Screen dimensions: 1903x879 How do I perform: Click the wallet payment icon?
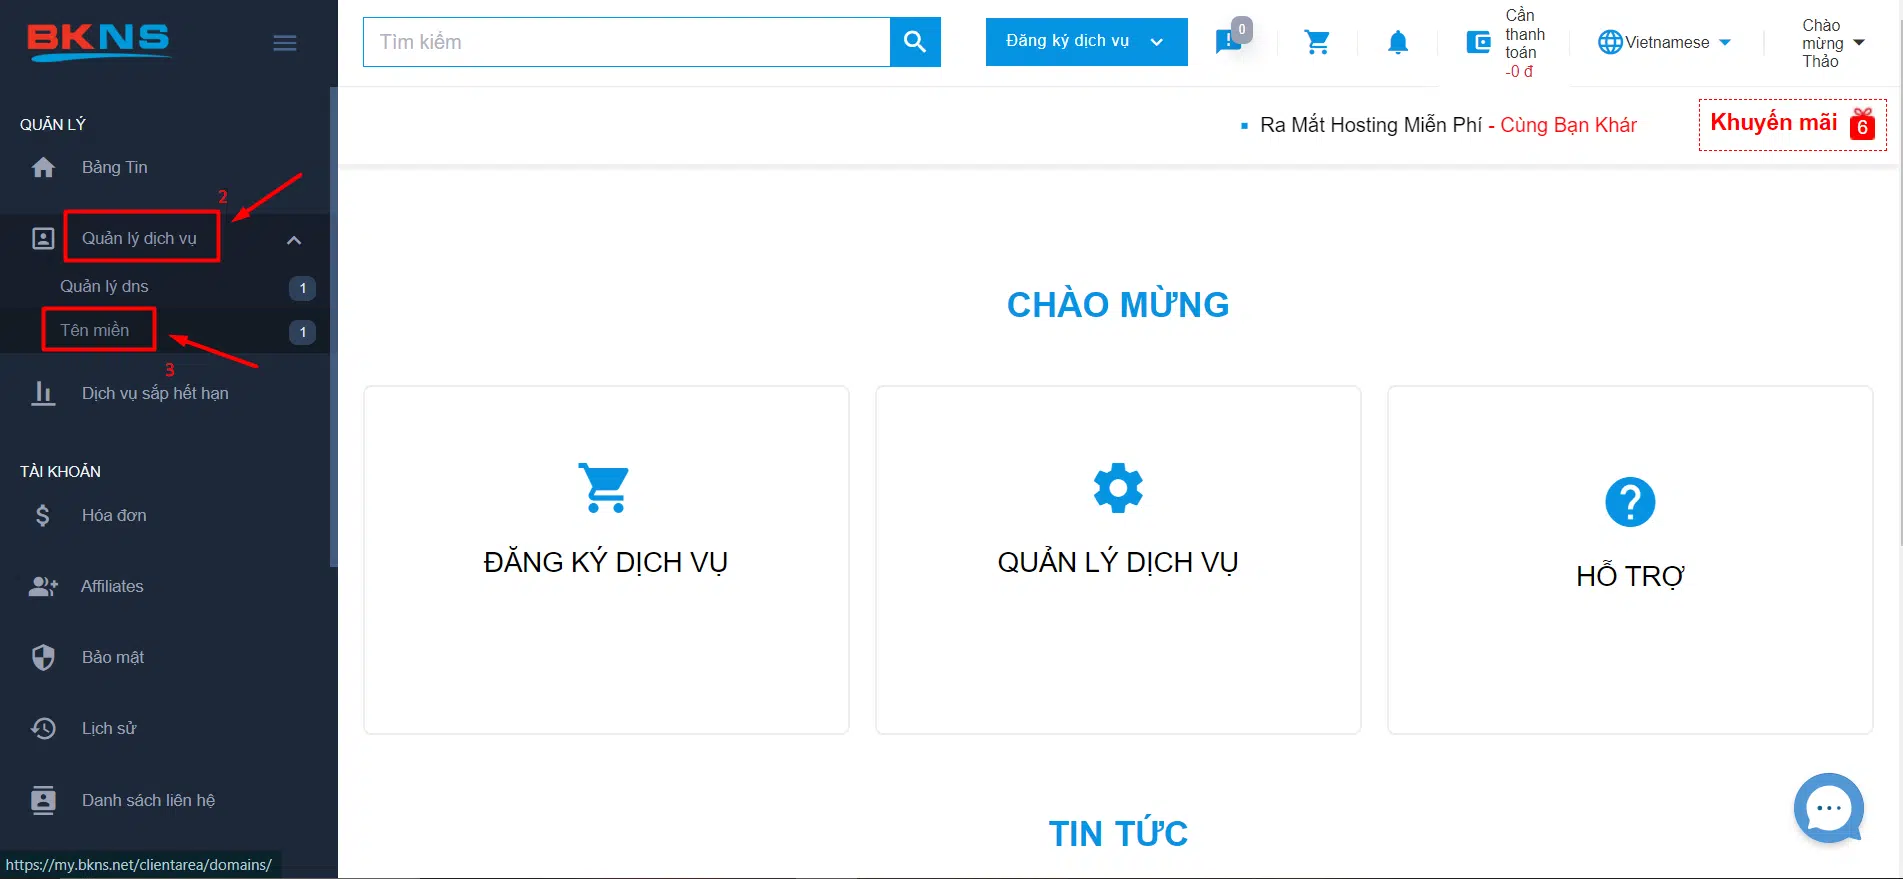pyautogui.click(x=1478, y=42)
